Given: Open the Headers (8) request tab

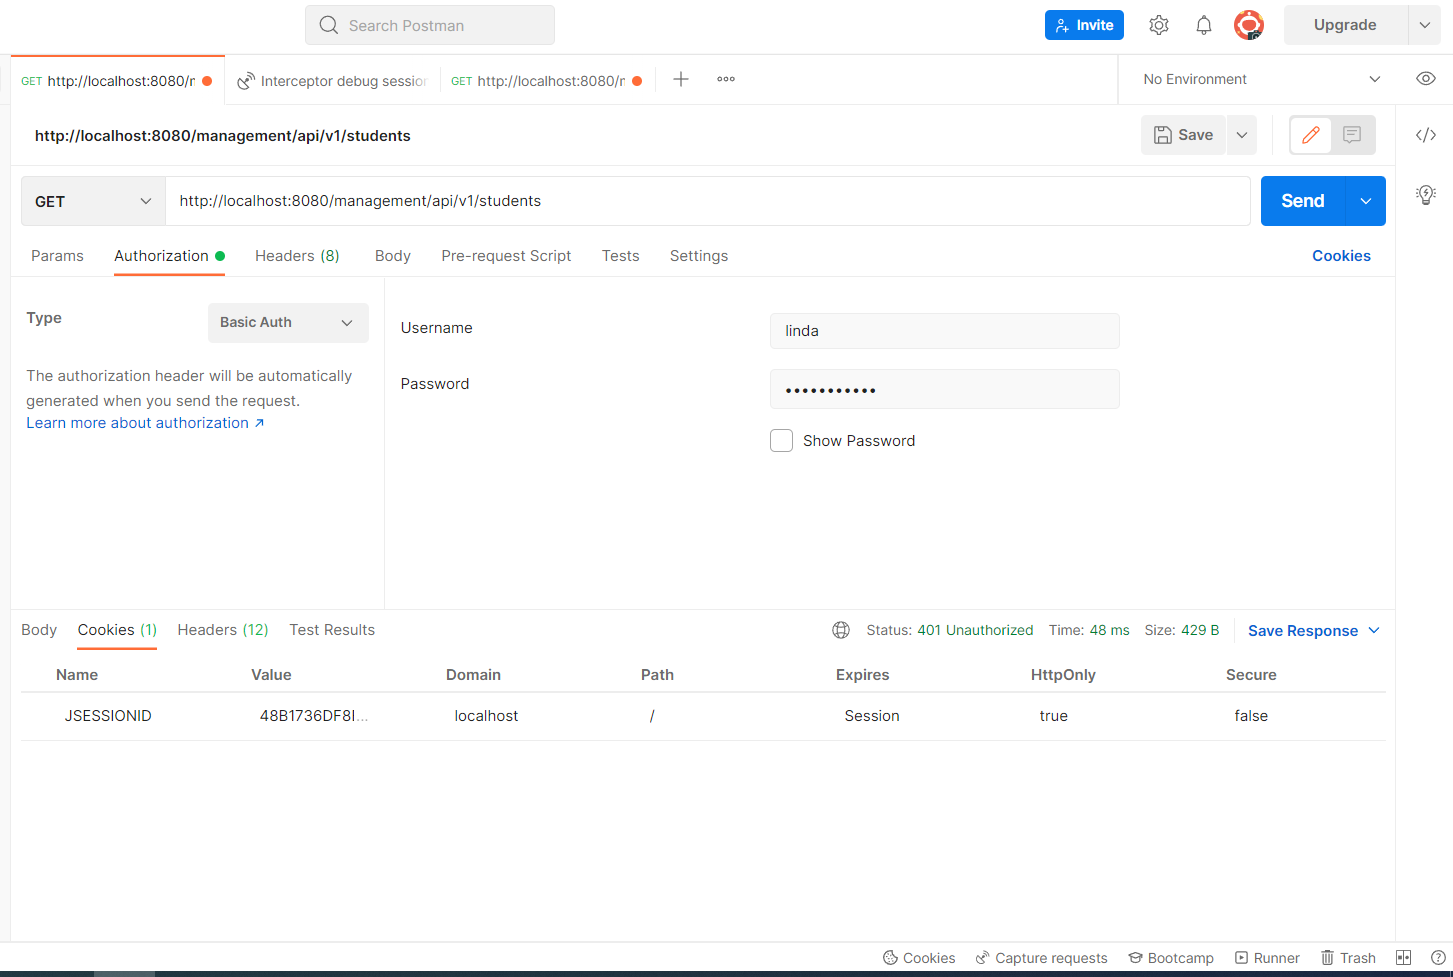Looking at the screenshot, I should [x=297, y=256].
